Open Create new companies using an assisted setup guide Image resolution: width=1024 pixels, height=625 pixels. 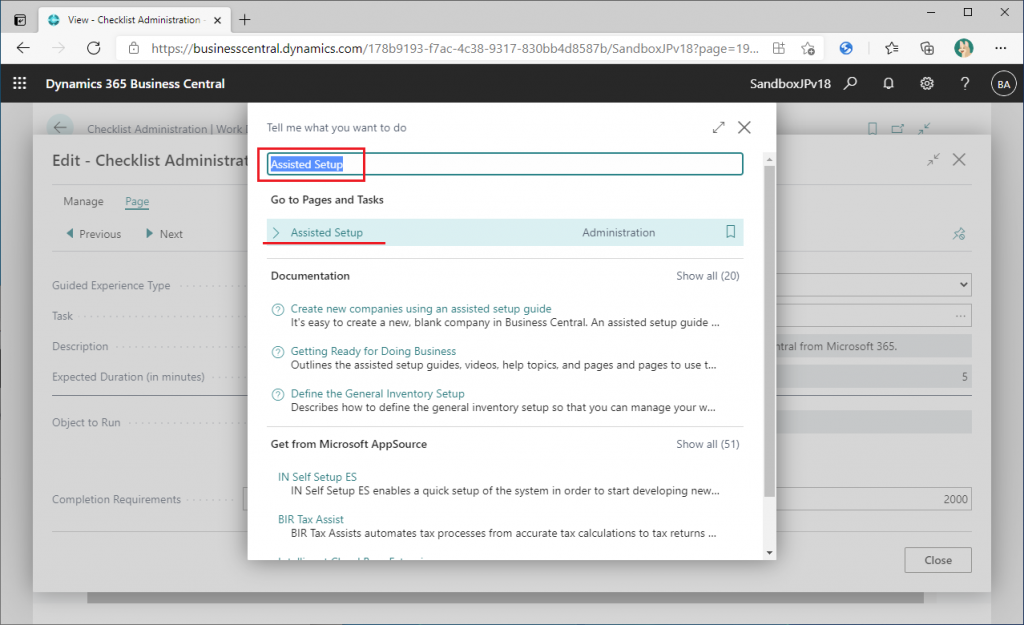(x=421, y=309)
